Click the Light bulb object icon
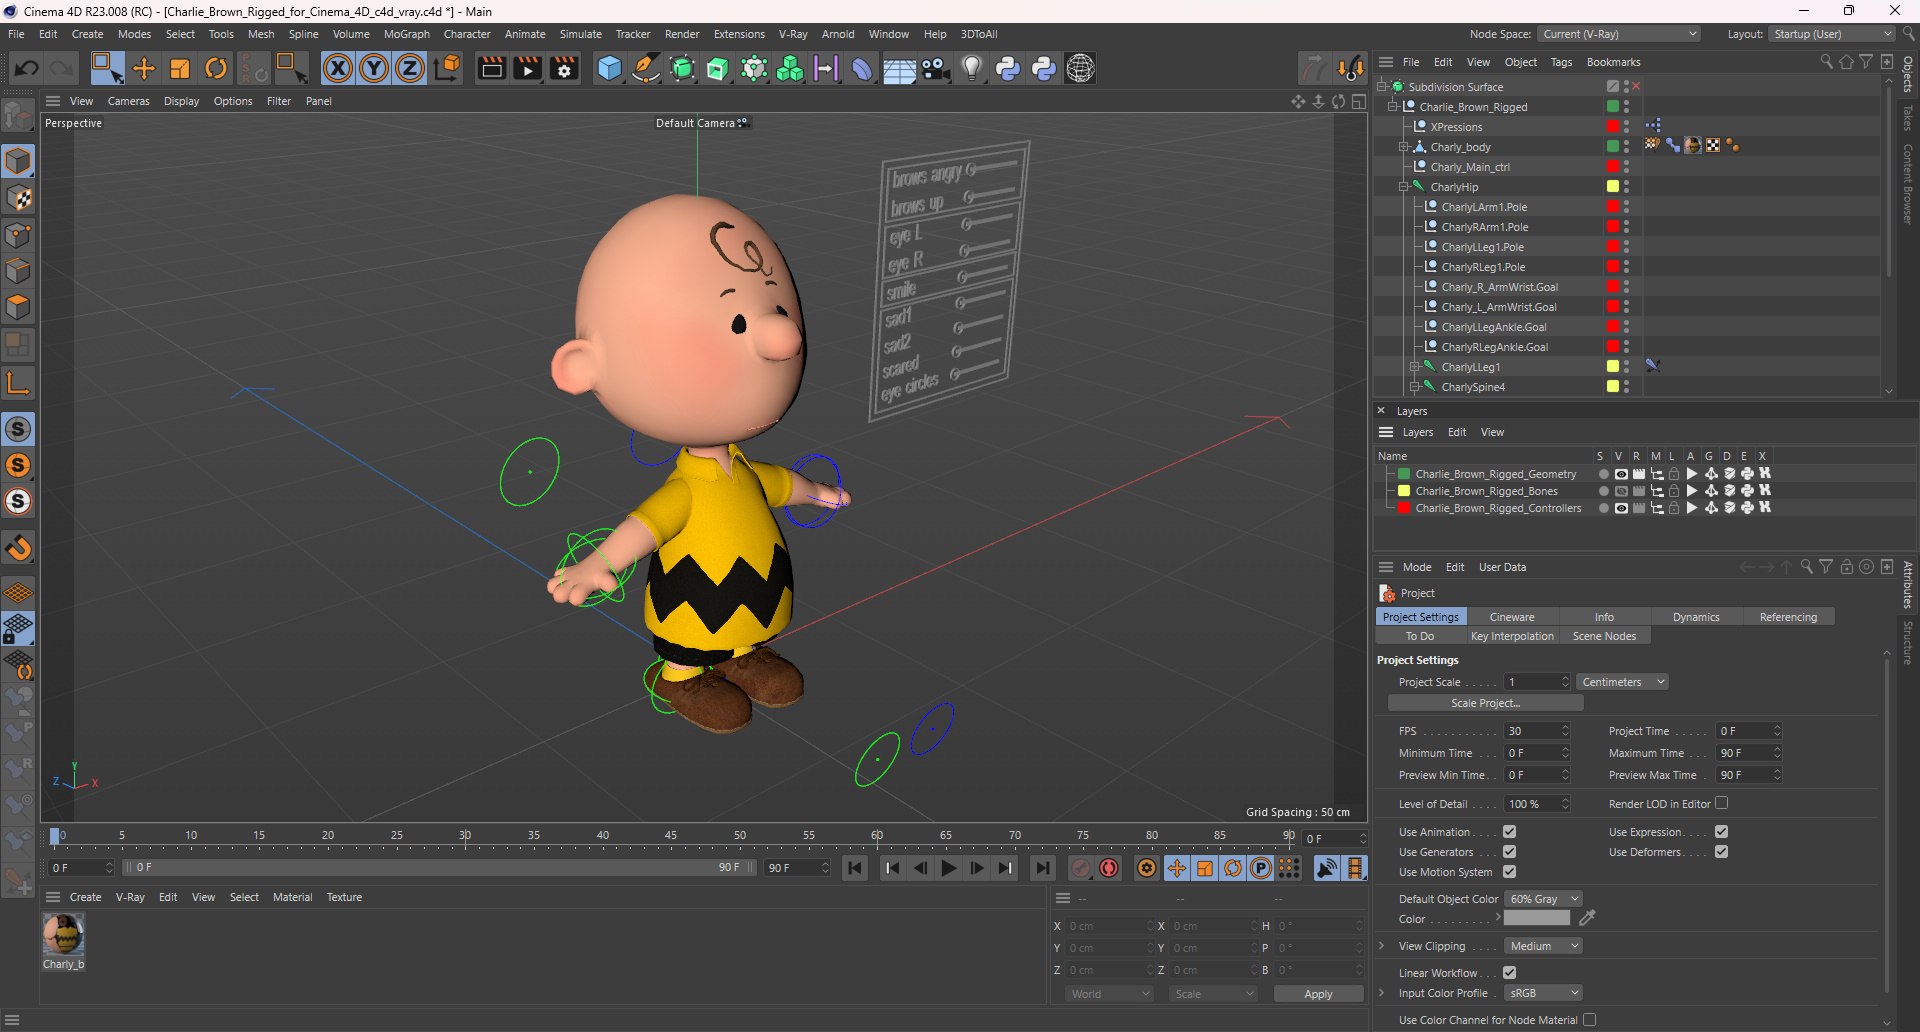The height and width of the screenshot is (1032, 1920). 972,68
